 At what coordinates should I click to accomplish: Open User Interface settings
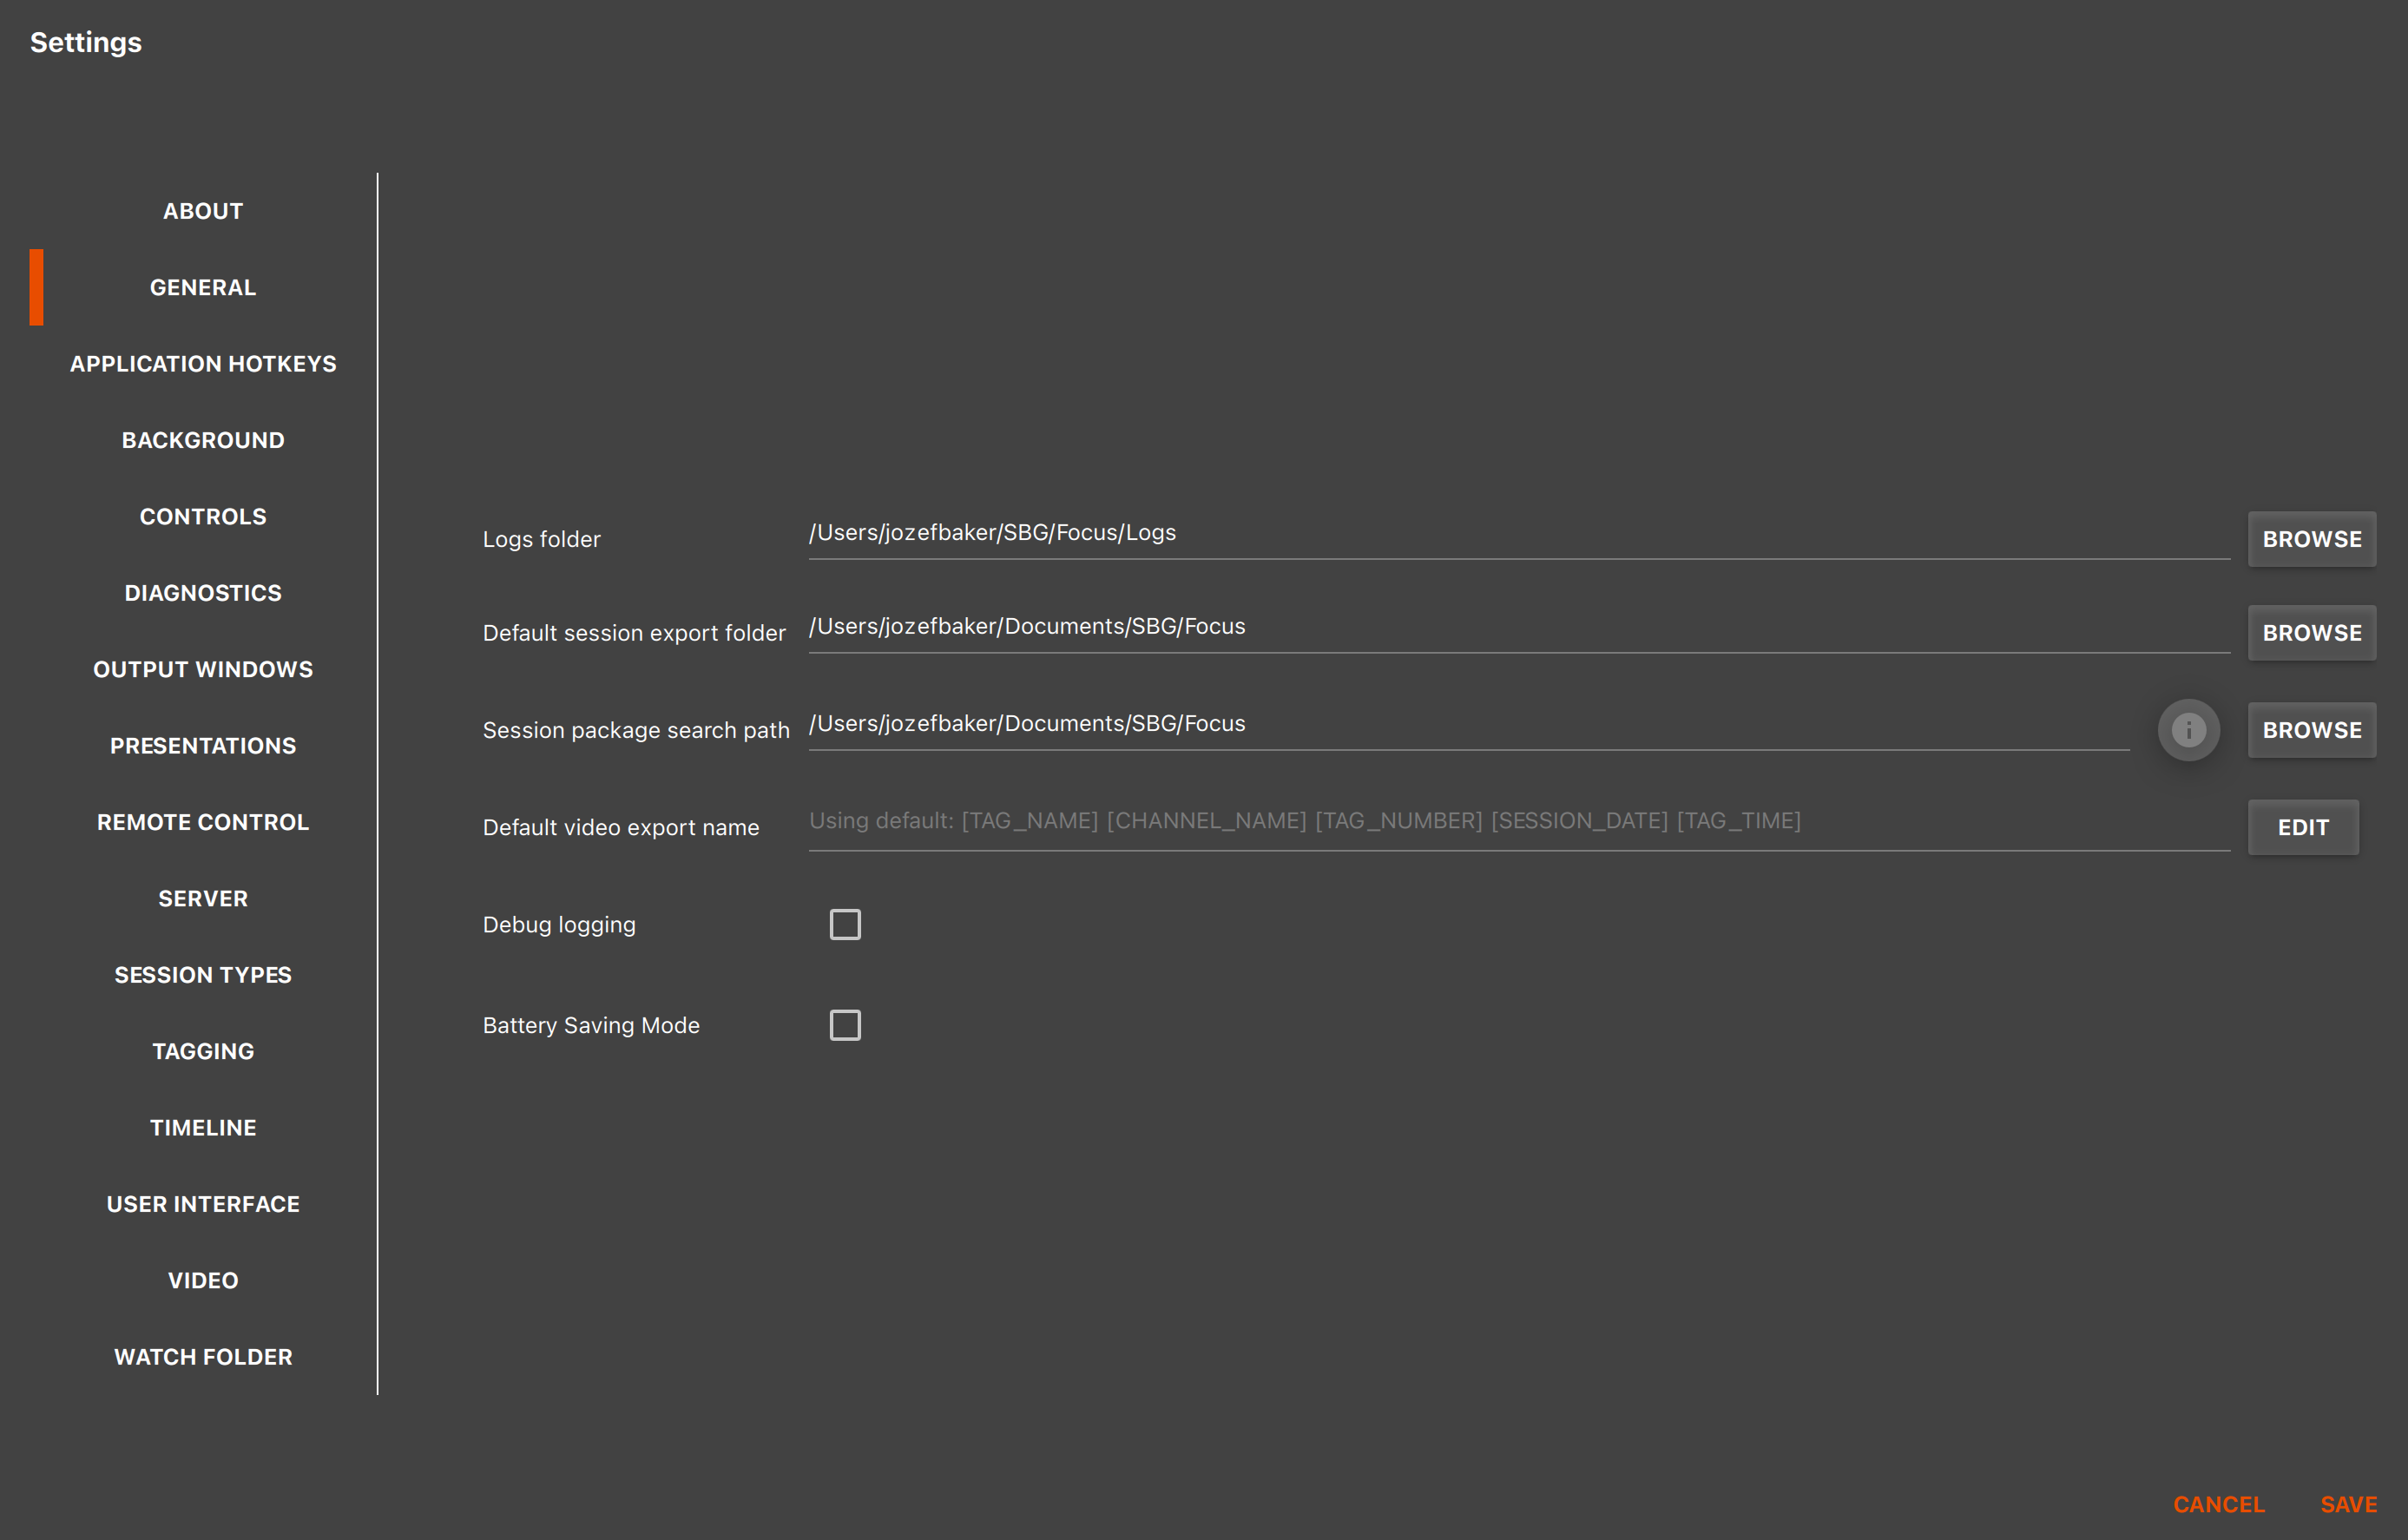(203, 1204)
